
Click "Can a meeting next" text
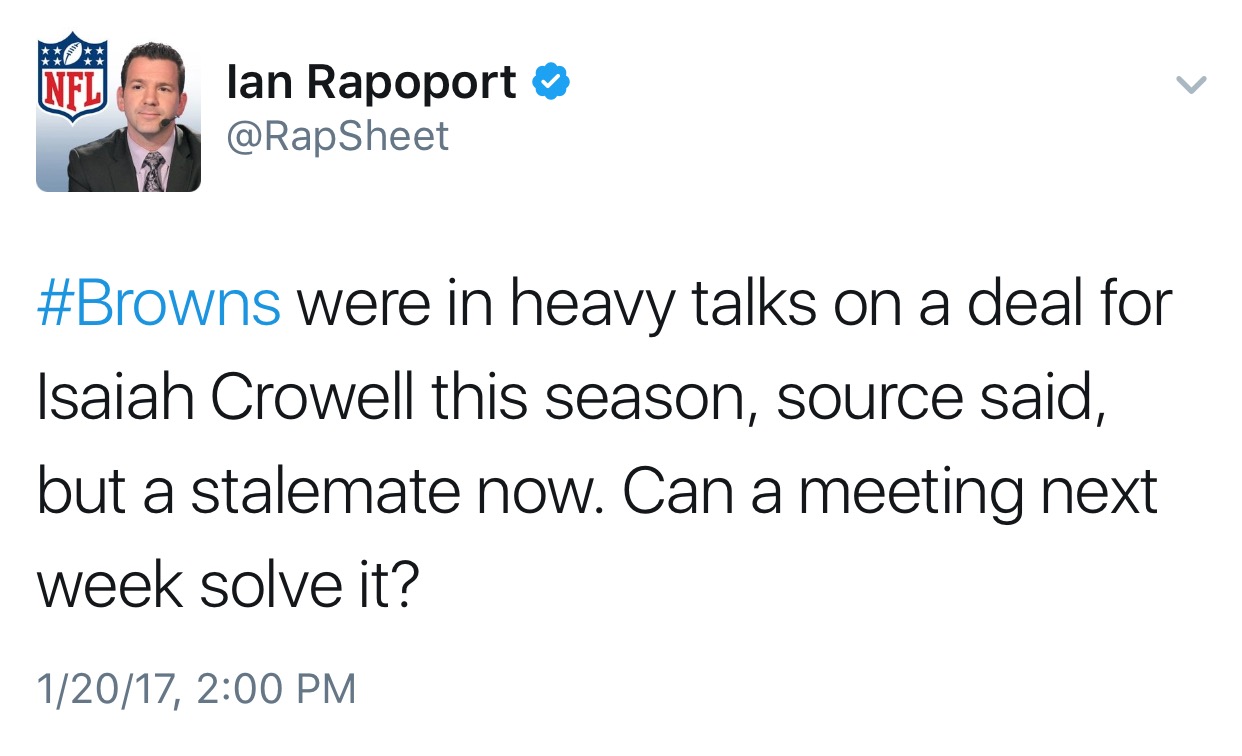(x=891, y=493)
